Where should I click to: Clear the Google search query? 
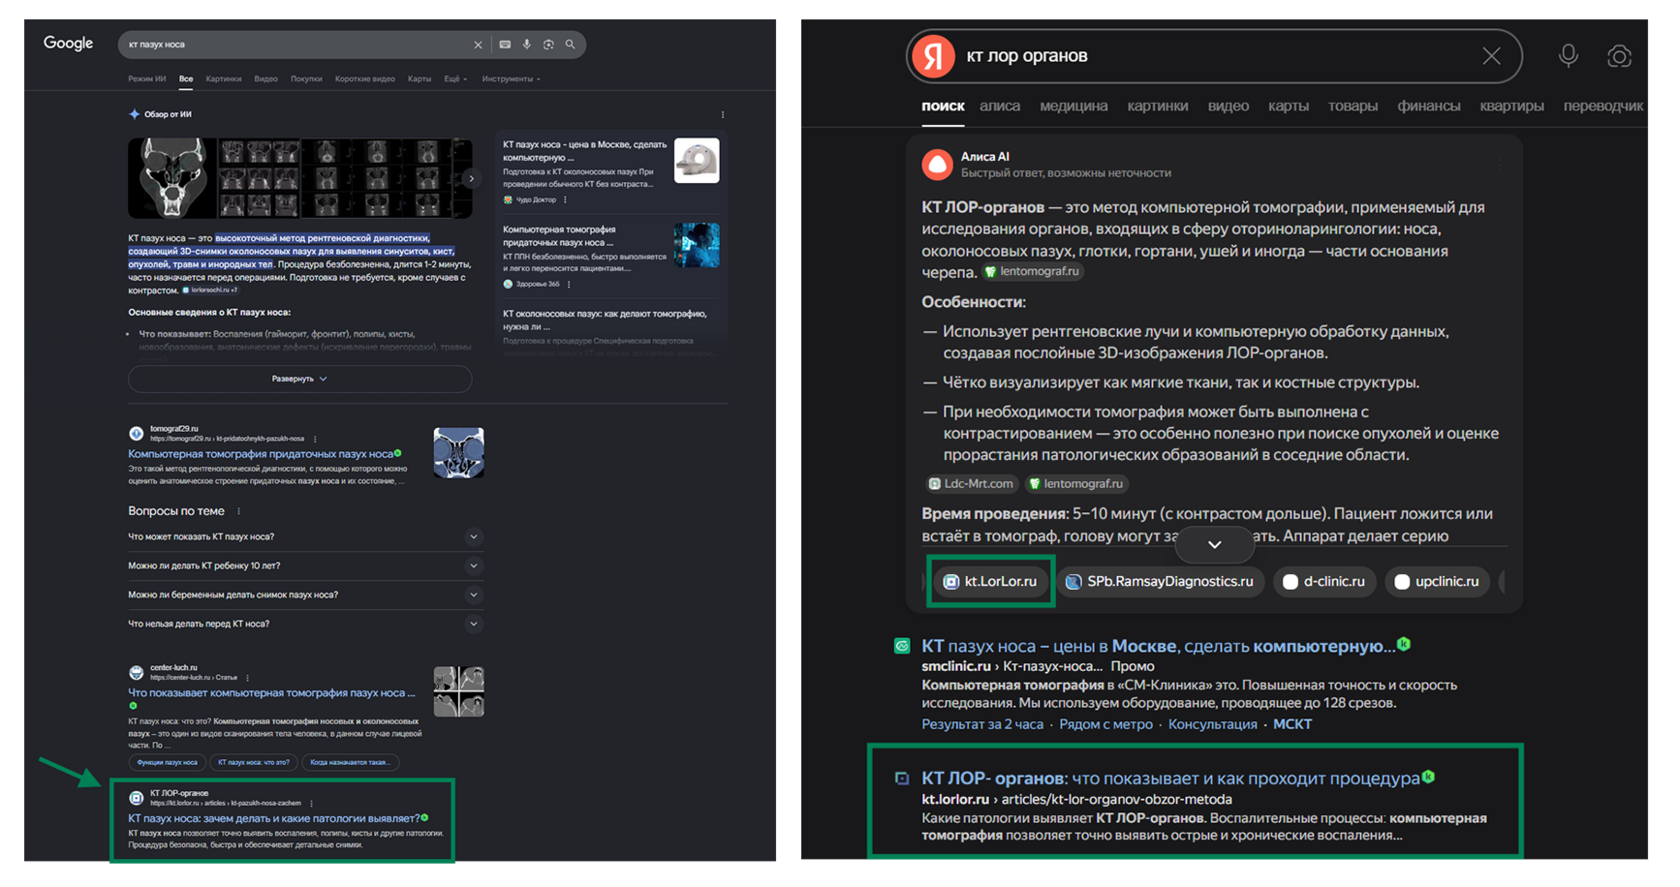click(478, 45)
